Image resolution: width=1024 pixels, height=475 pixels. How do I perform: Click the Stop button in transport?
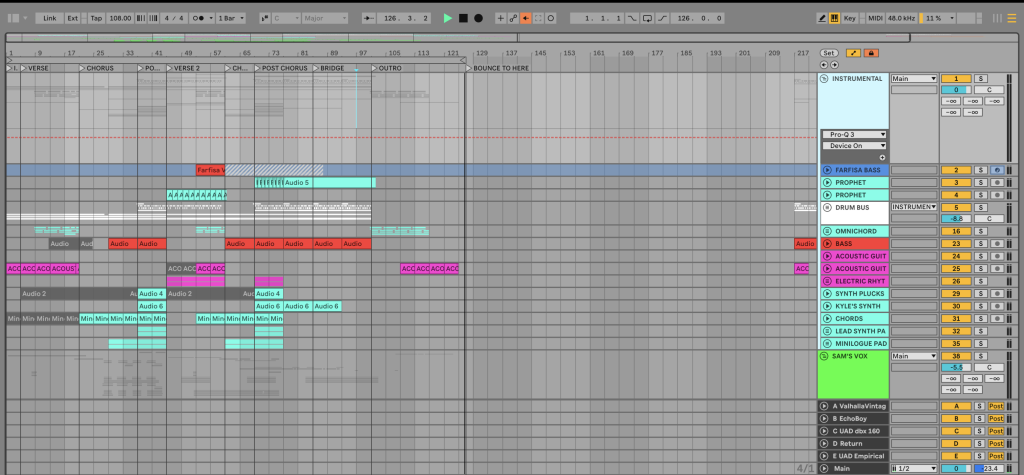(462, 18)
